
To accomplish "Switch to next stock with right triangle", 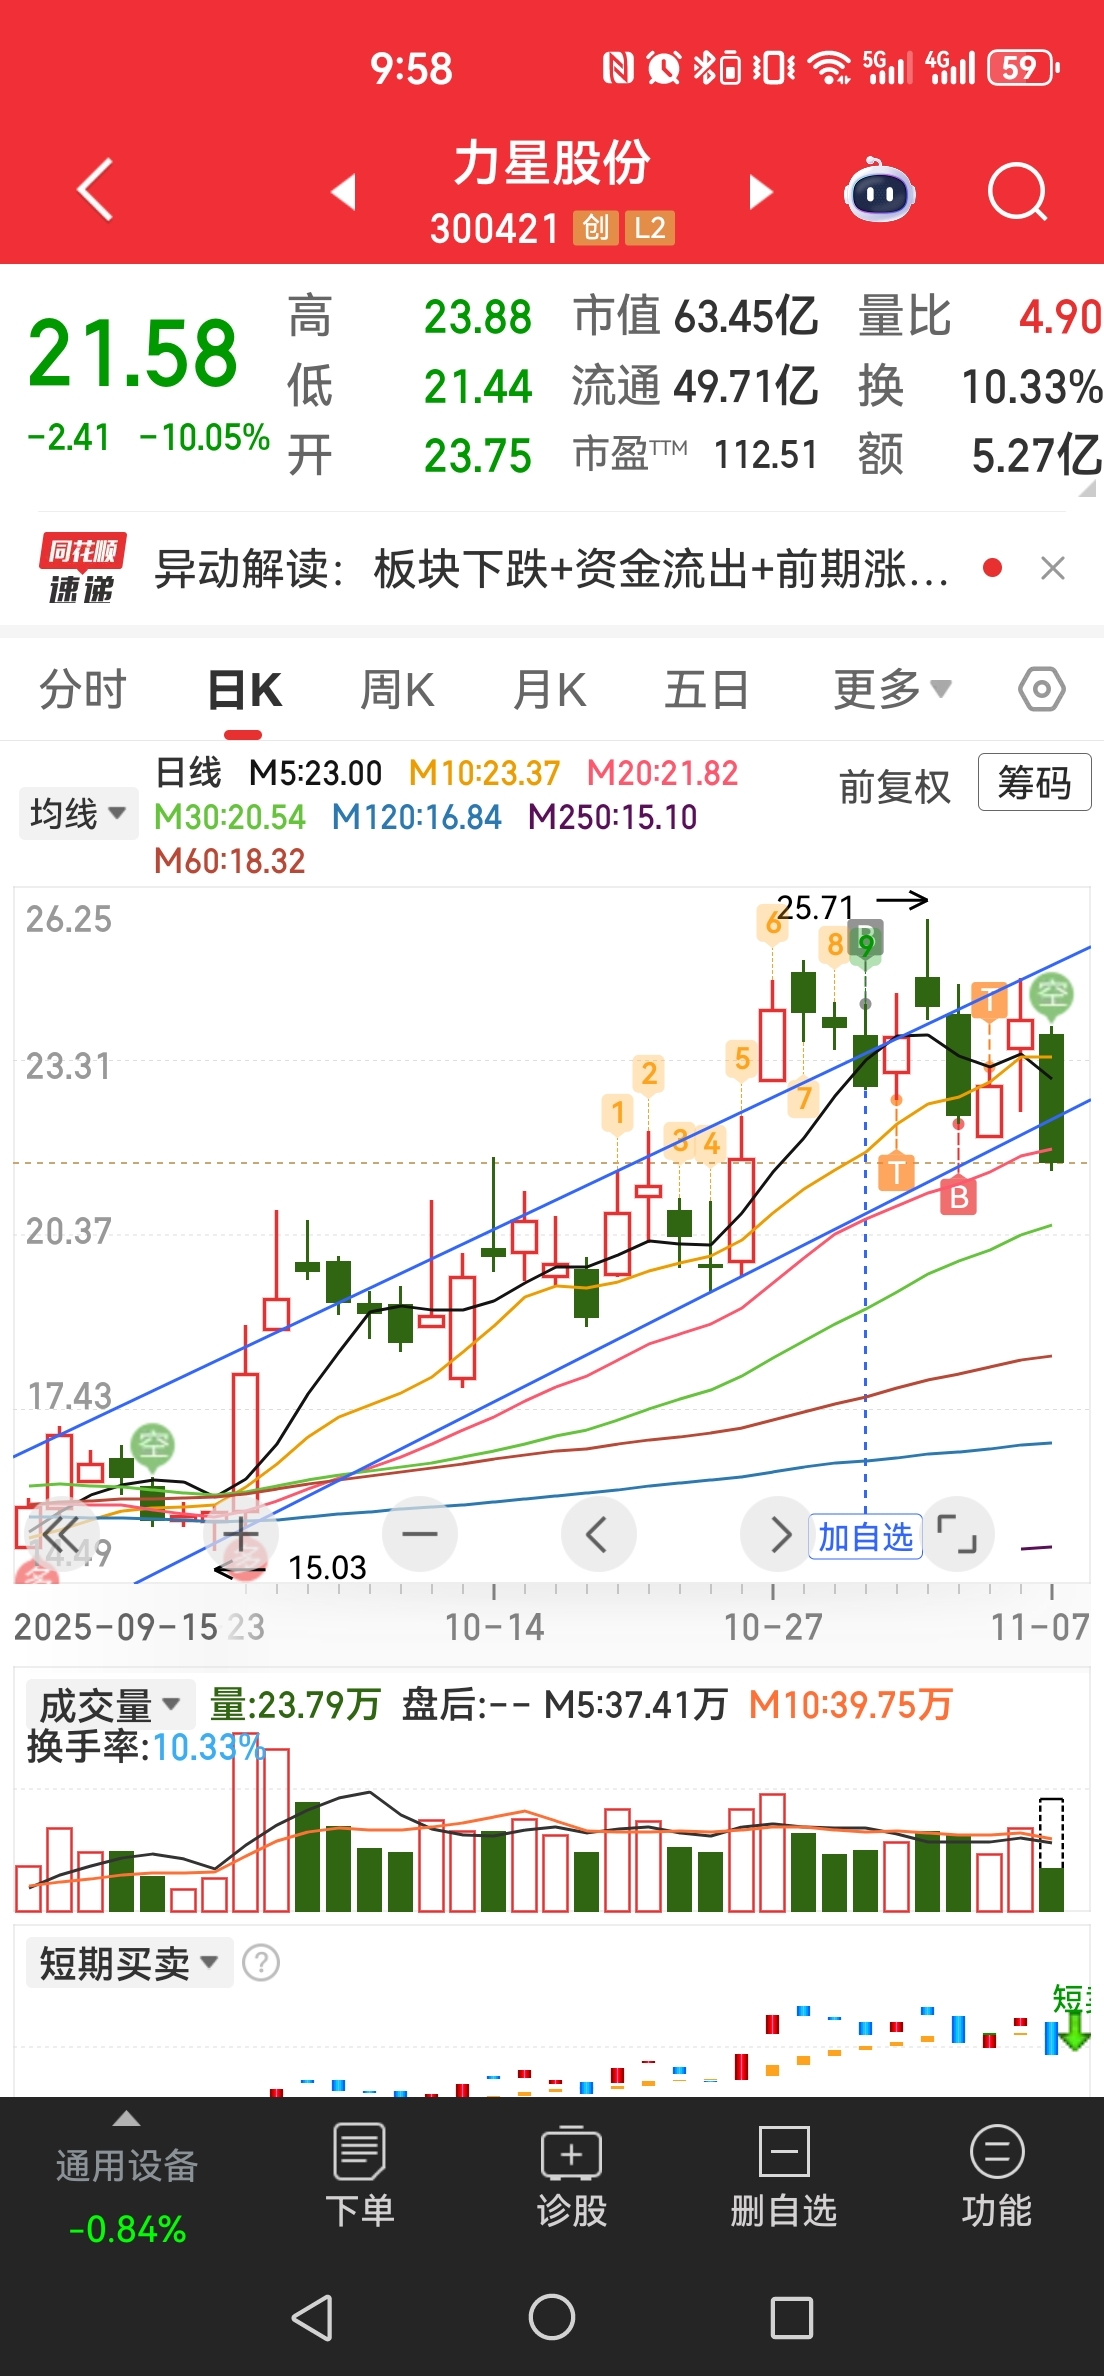I will click(x=761, y=191).
